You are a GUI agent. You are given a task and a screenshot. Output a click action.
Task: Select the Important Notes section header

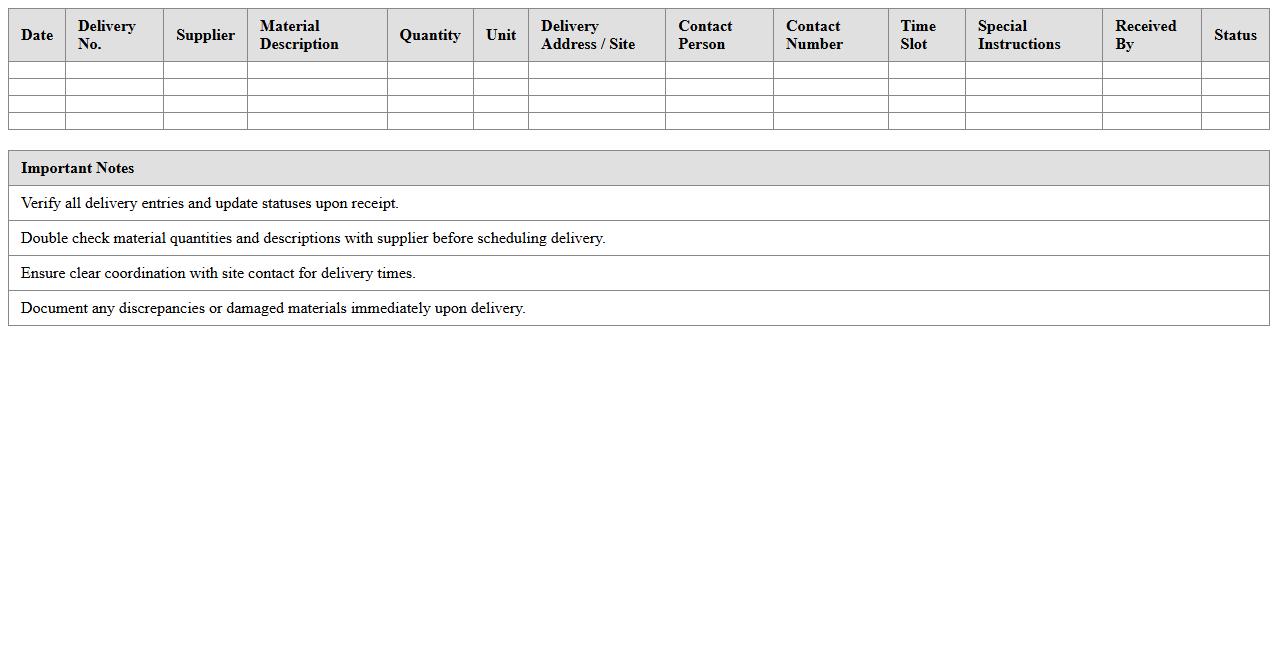point(77,168)
